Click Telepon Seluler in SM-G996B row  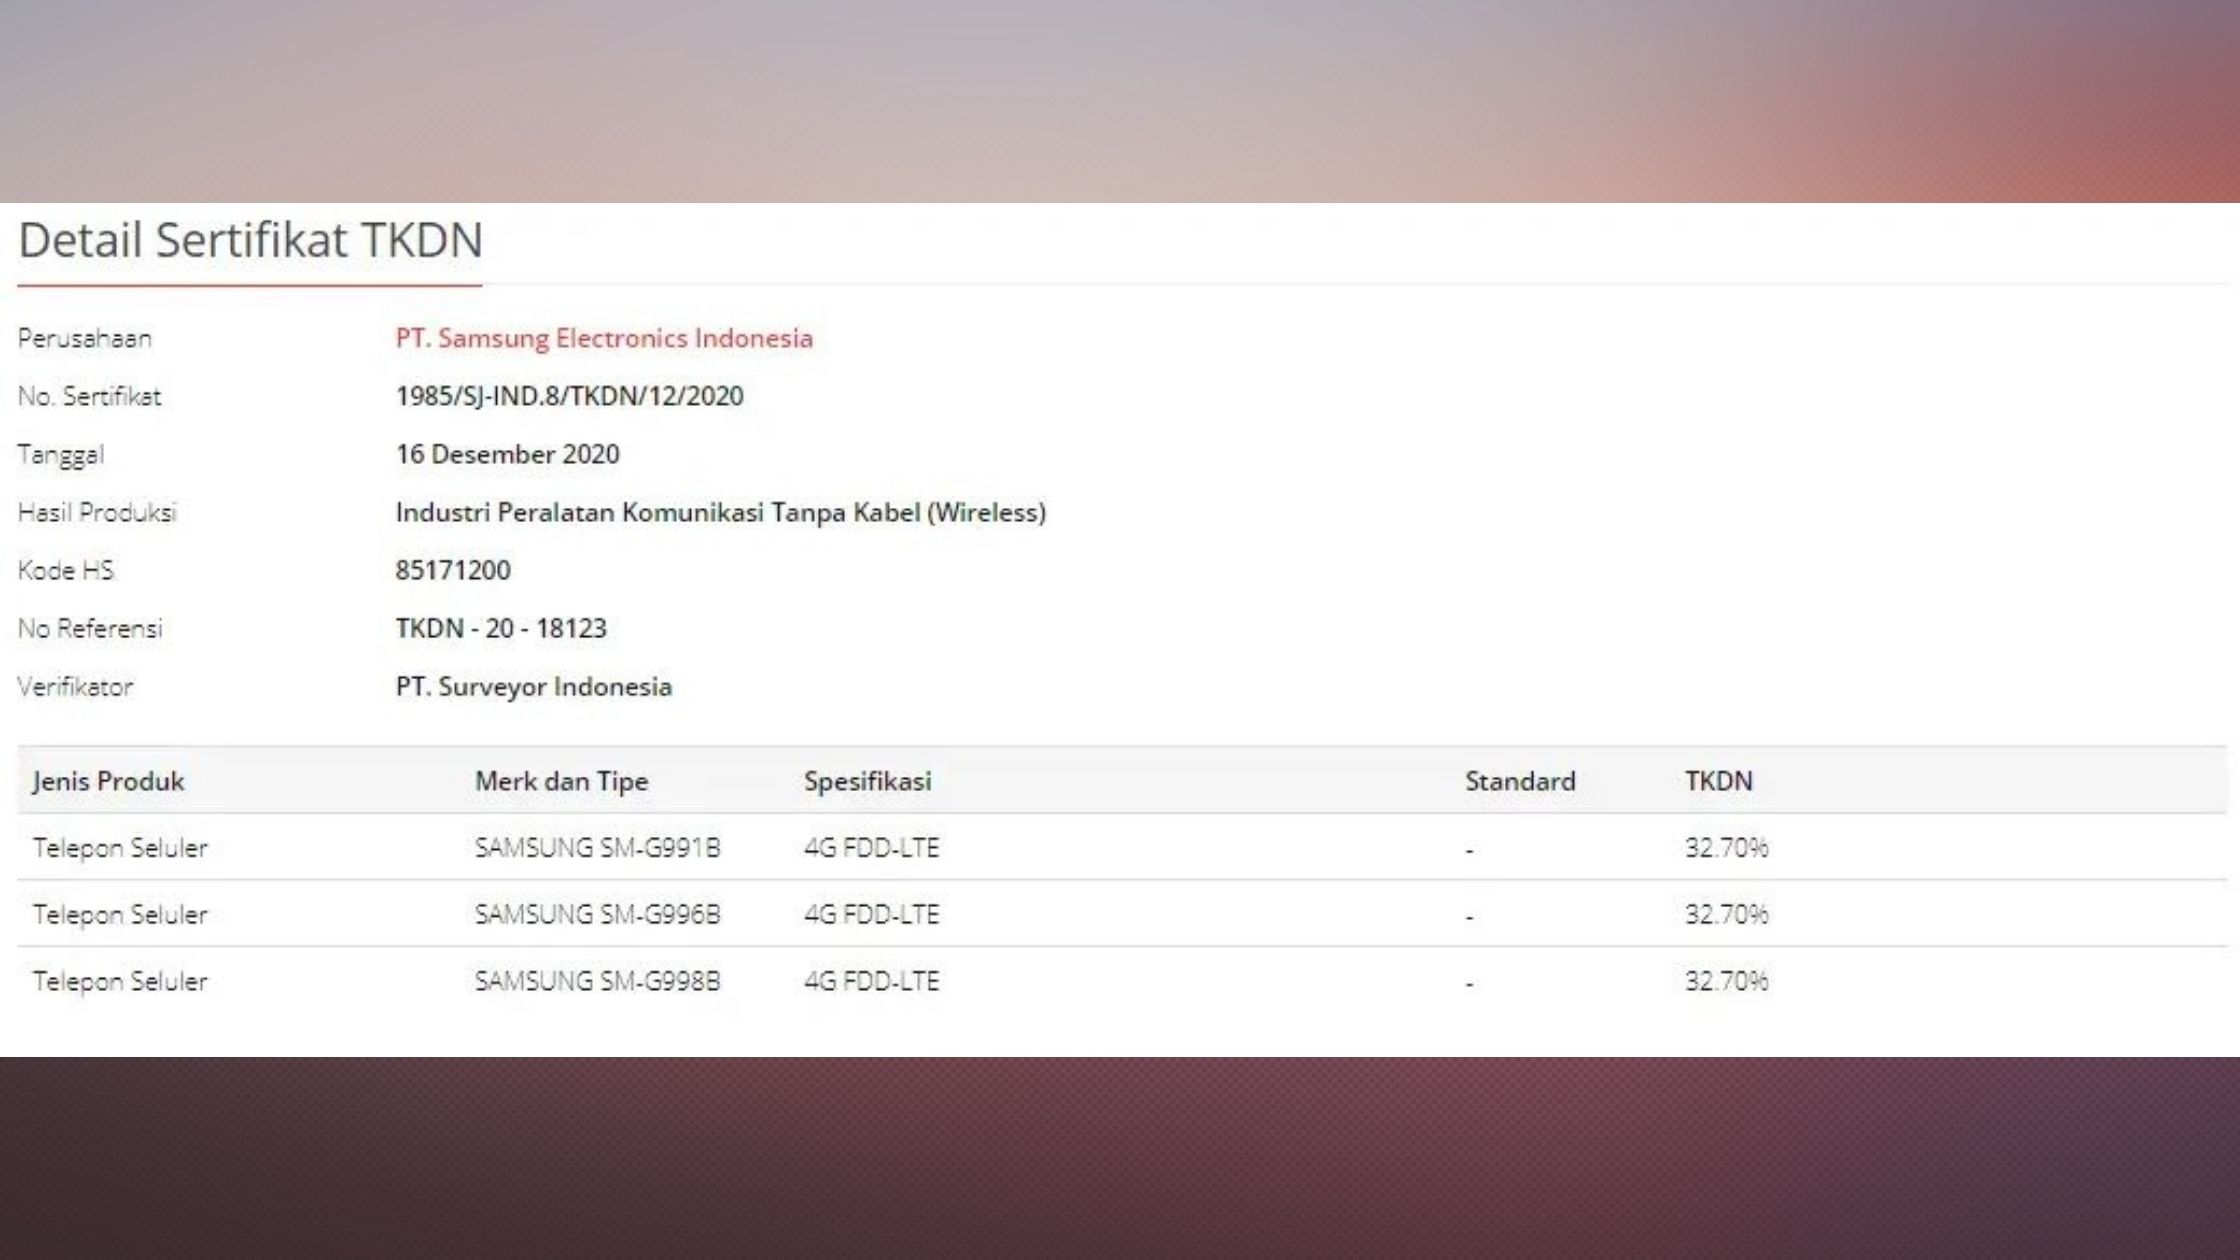pos(120,915)
